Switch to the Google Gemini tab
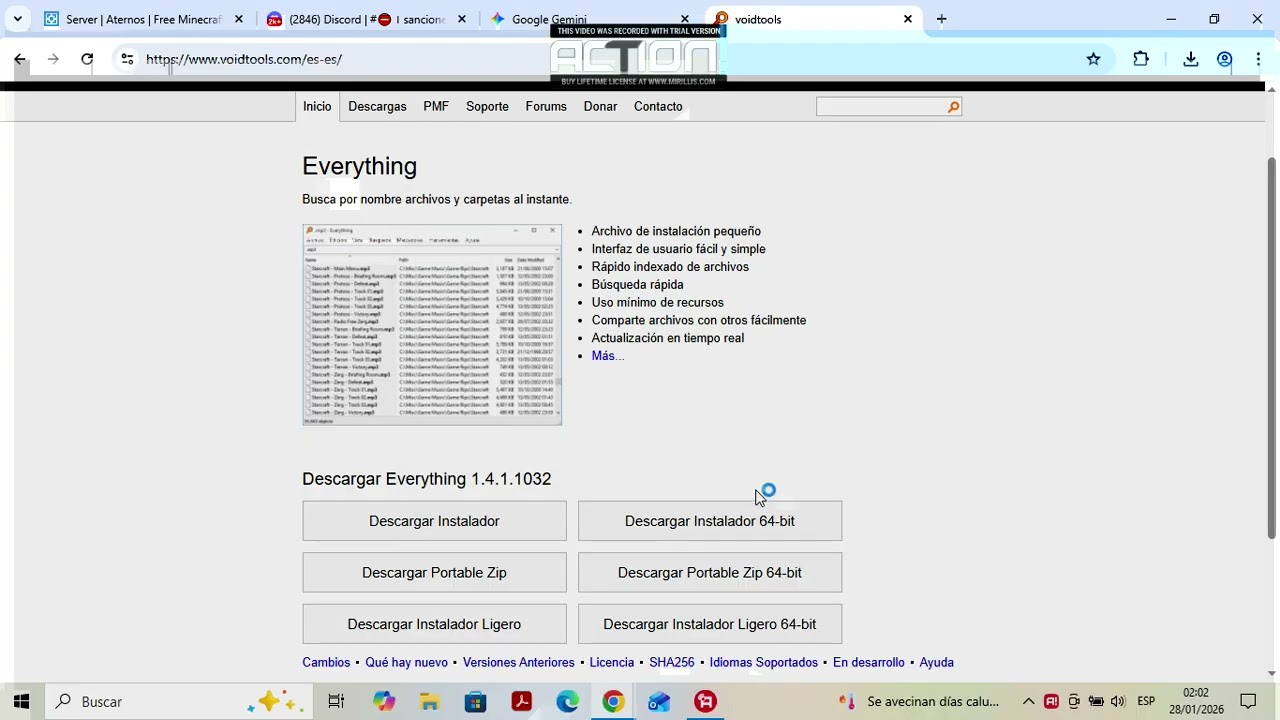Screen dimensions: 1280x720 588,19
